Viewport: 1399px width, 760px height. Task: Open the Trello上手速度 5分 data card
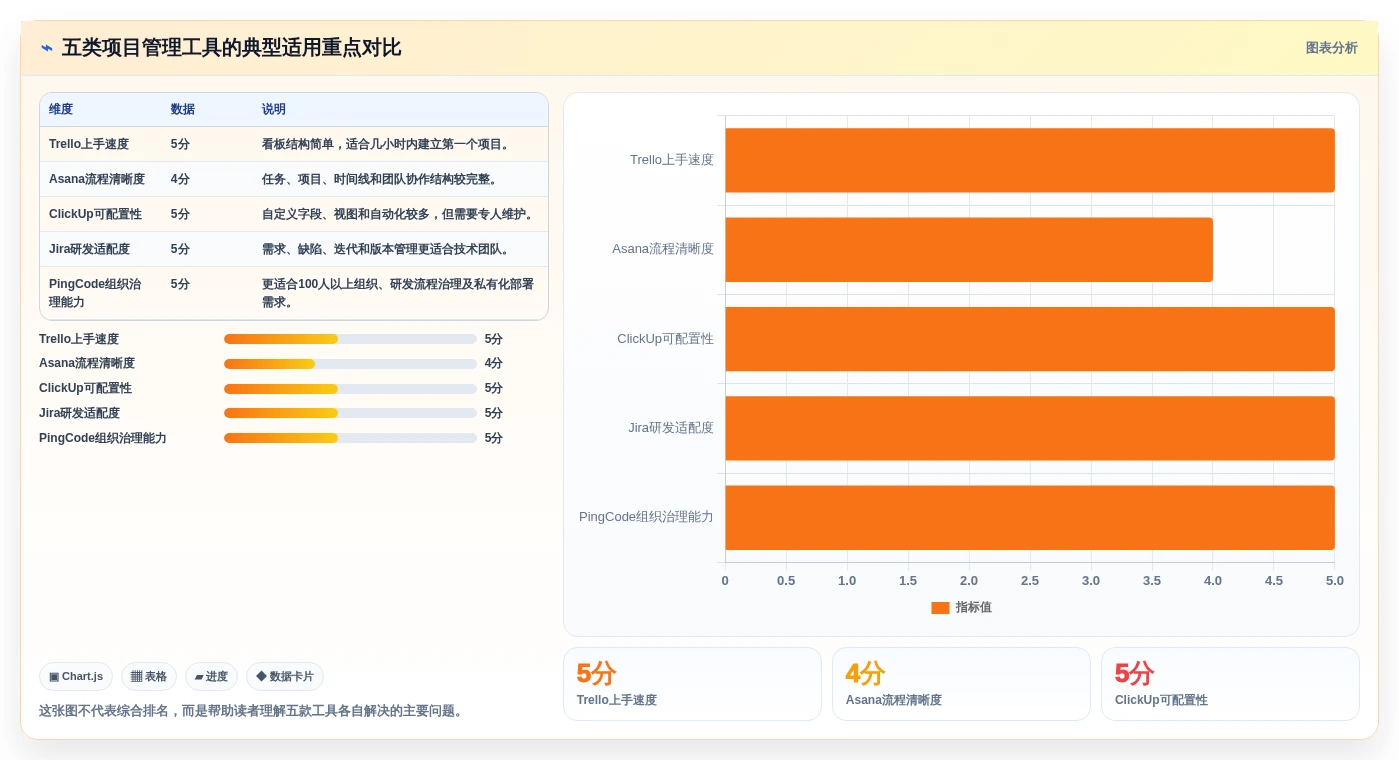[692, 684]
